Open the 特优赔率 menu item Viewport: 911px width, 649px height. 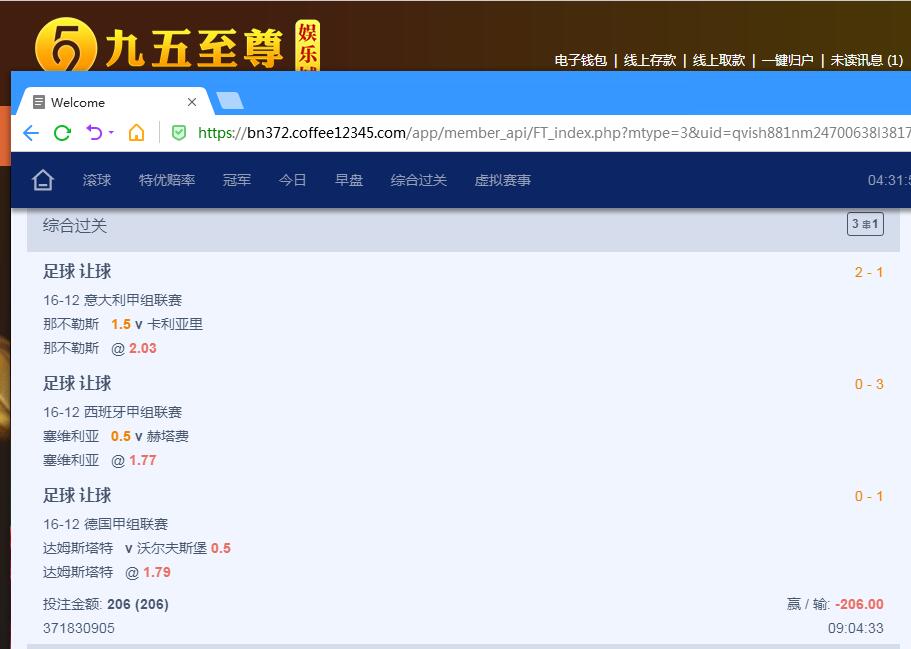click(x=167, y=180)
